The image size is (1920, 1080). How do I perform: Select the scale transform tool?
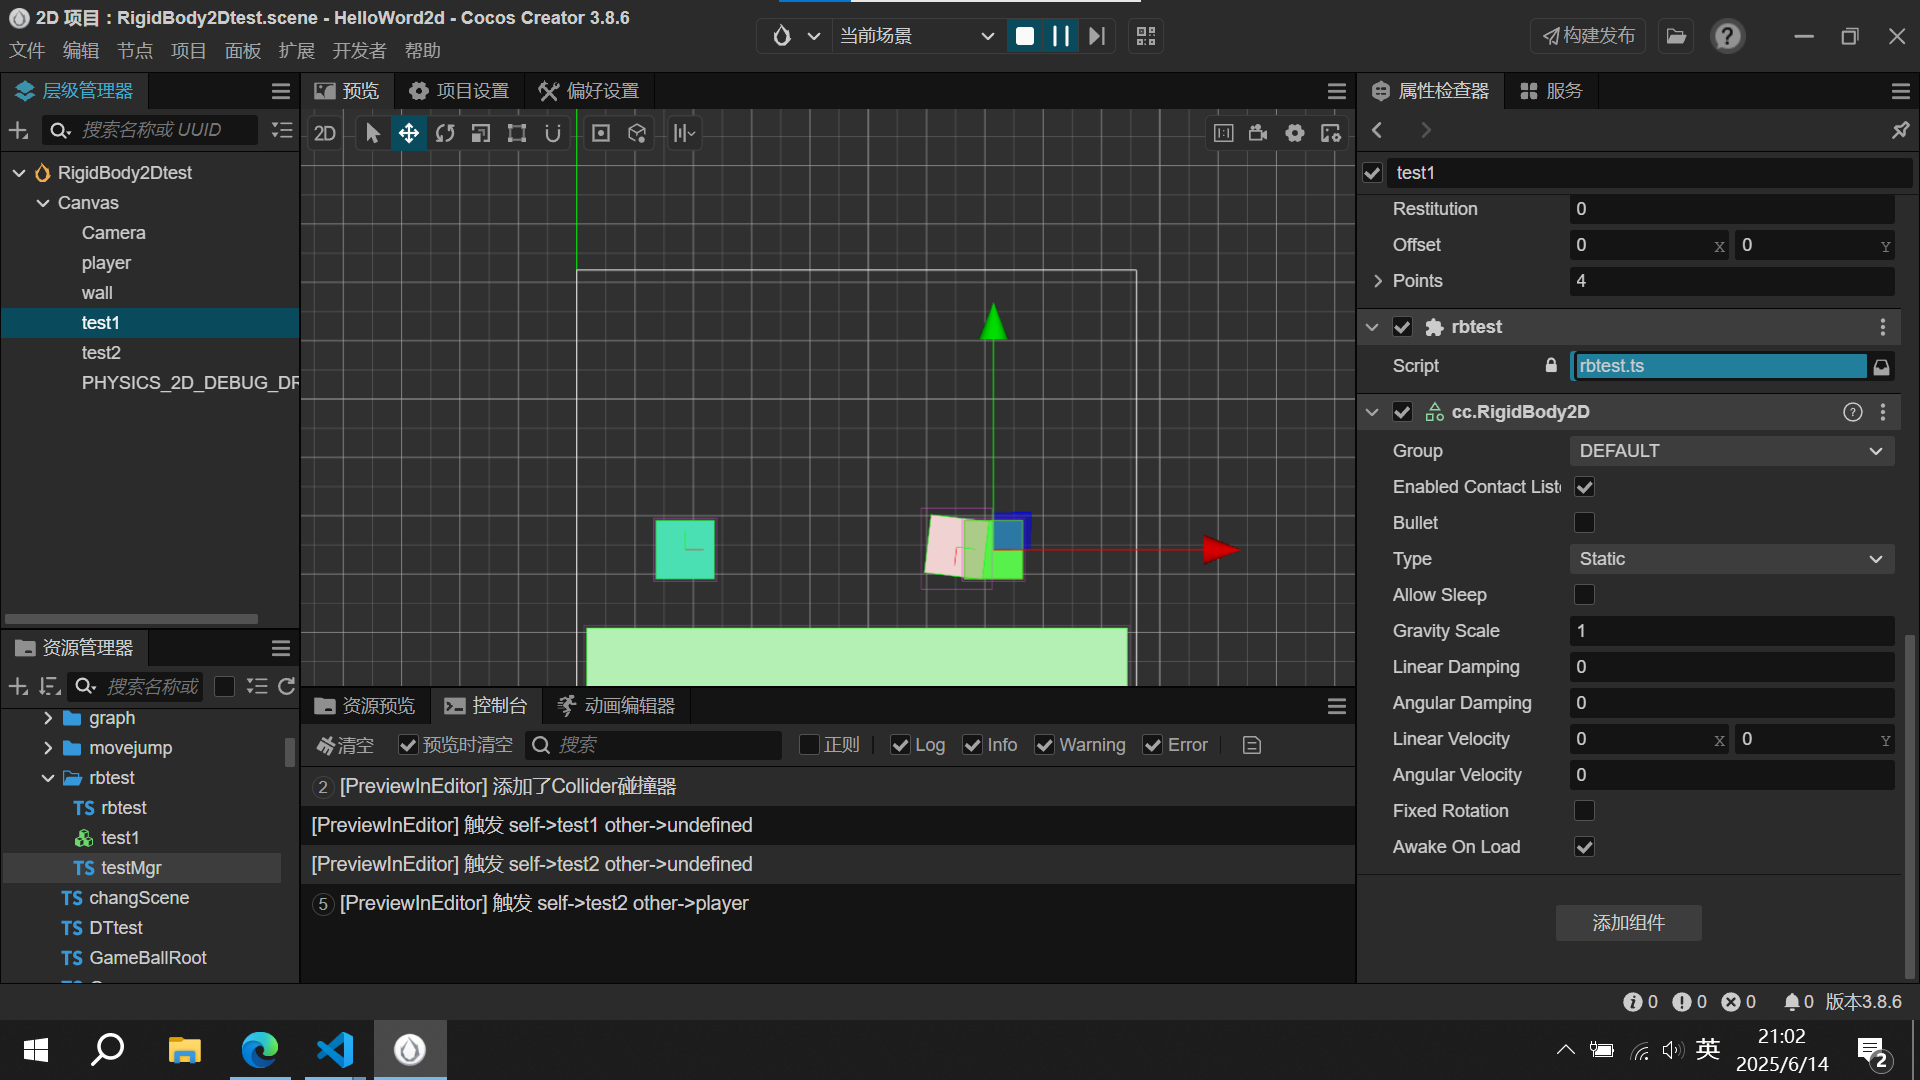(481, 133)
